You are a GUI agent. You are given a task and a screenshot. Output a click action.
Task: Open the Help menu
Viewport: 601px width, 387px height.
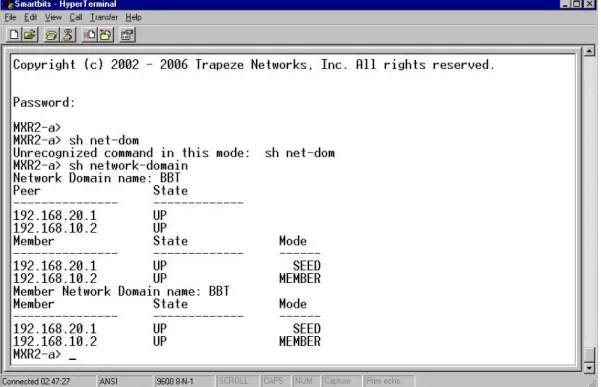tap(133, 17)
